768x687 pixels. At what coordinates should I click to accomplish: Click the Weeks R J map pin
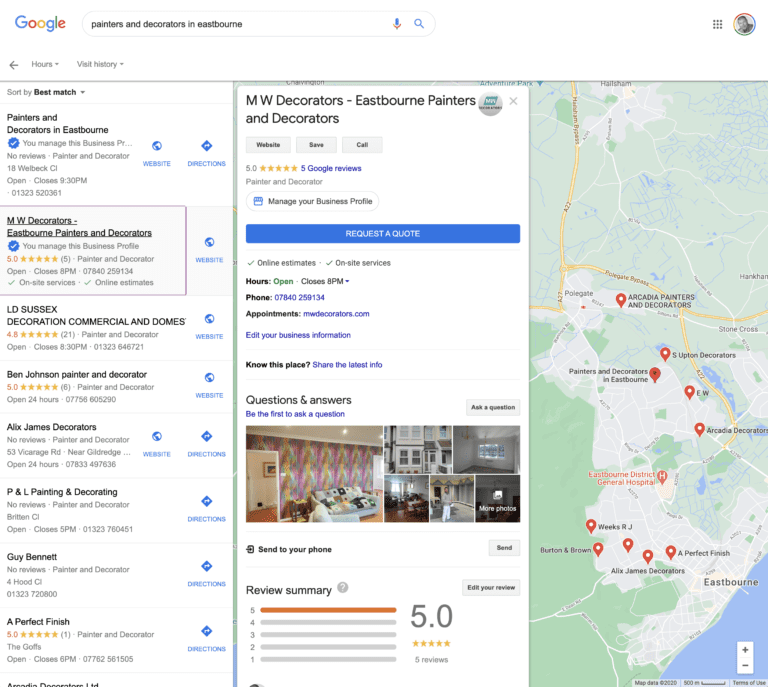tap(591, 526)
